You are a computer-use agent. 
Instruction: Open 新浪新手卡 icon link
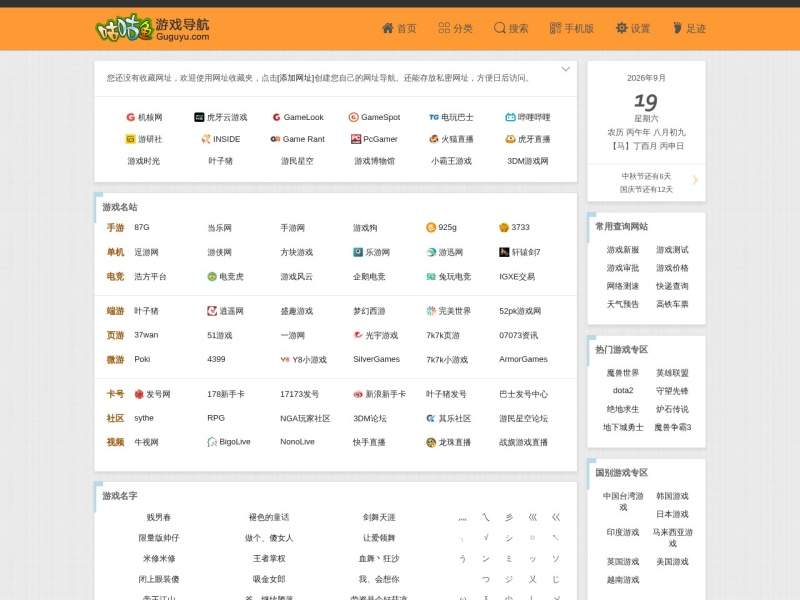(380, 394)
